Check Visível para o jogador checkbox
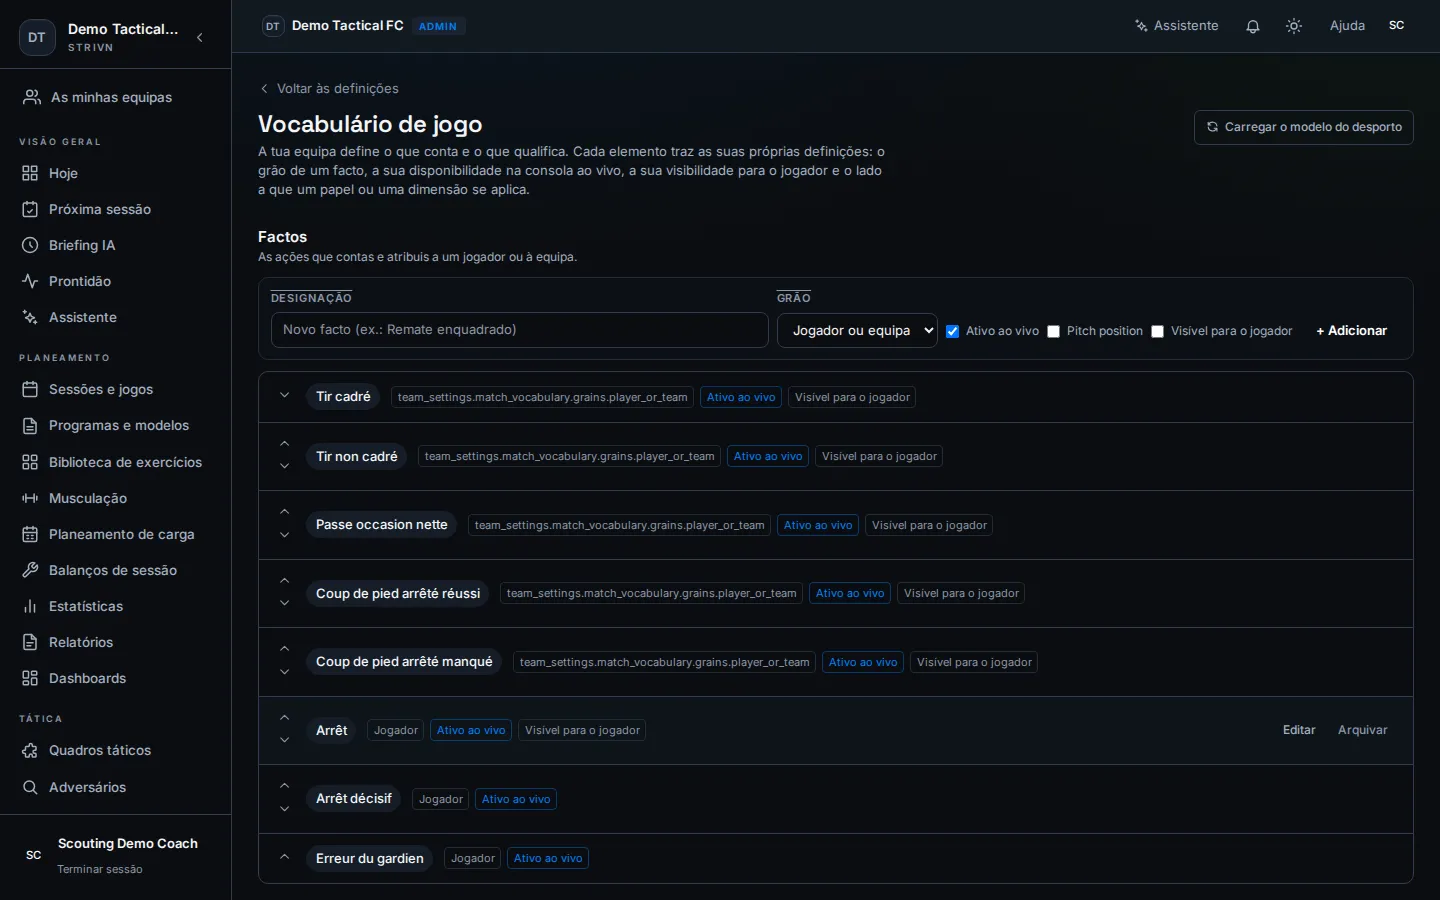This screenshot has width=1440, height=900. [1157, 331]
